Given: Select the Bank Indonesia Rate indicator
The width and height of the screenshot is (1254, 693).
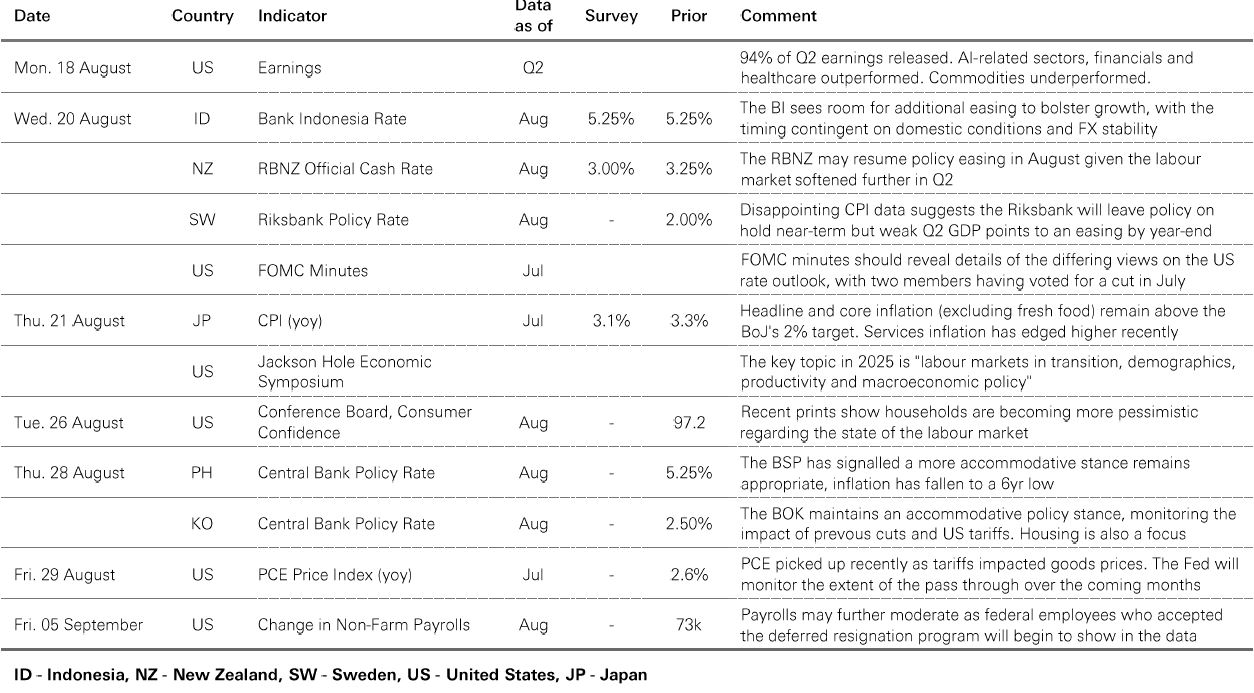Looking at the screenshot, I should coord(332,119).
